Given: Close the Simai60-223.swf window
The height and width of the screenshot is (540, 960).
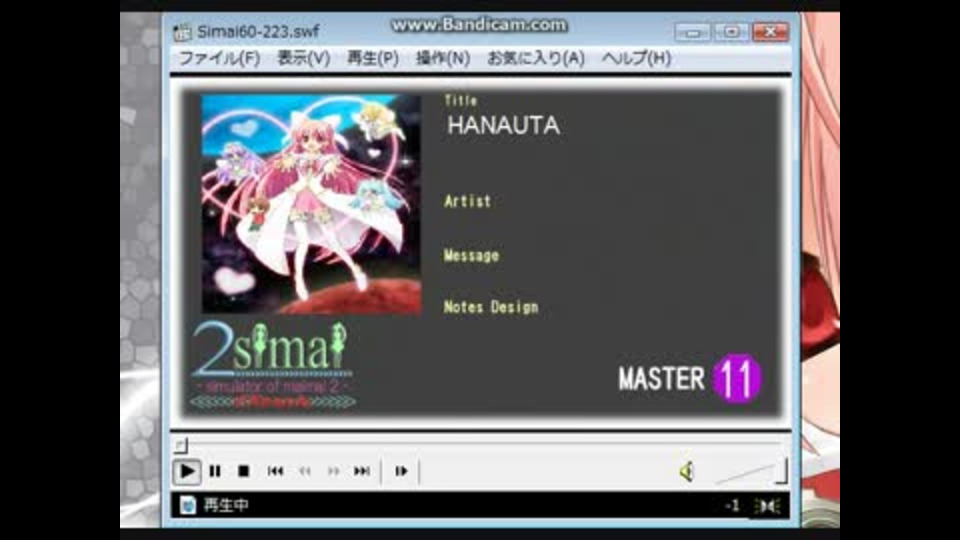Looking at the screenshot, I should point(770,32).
